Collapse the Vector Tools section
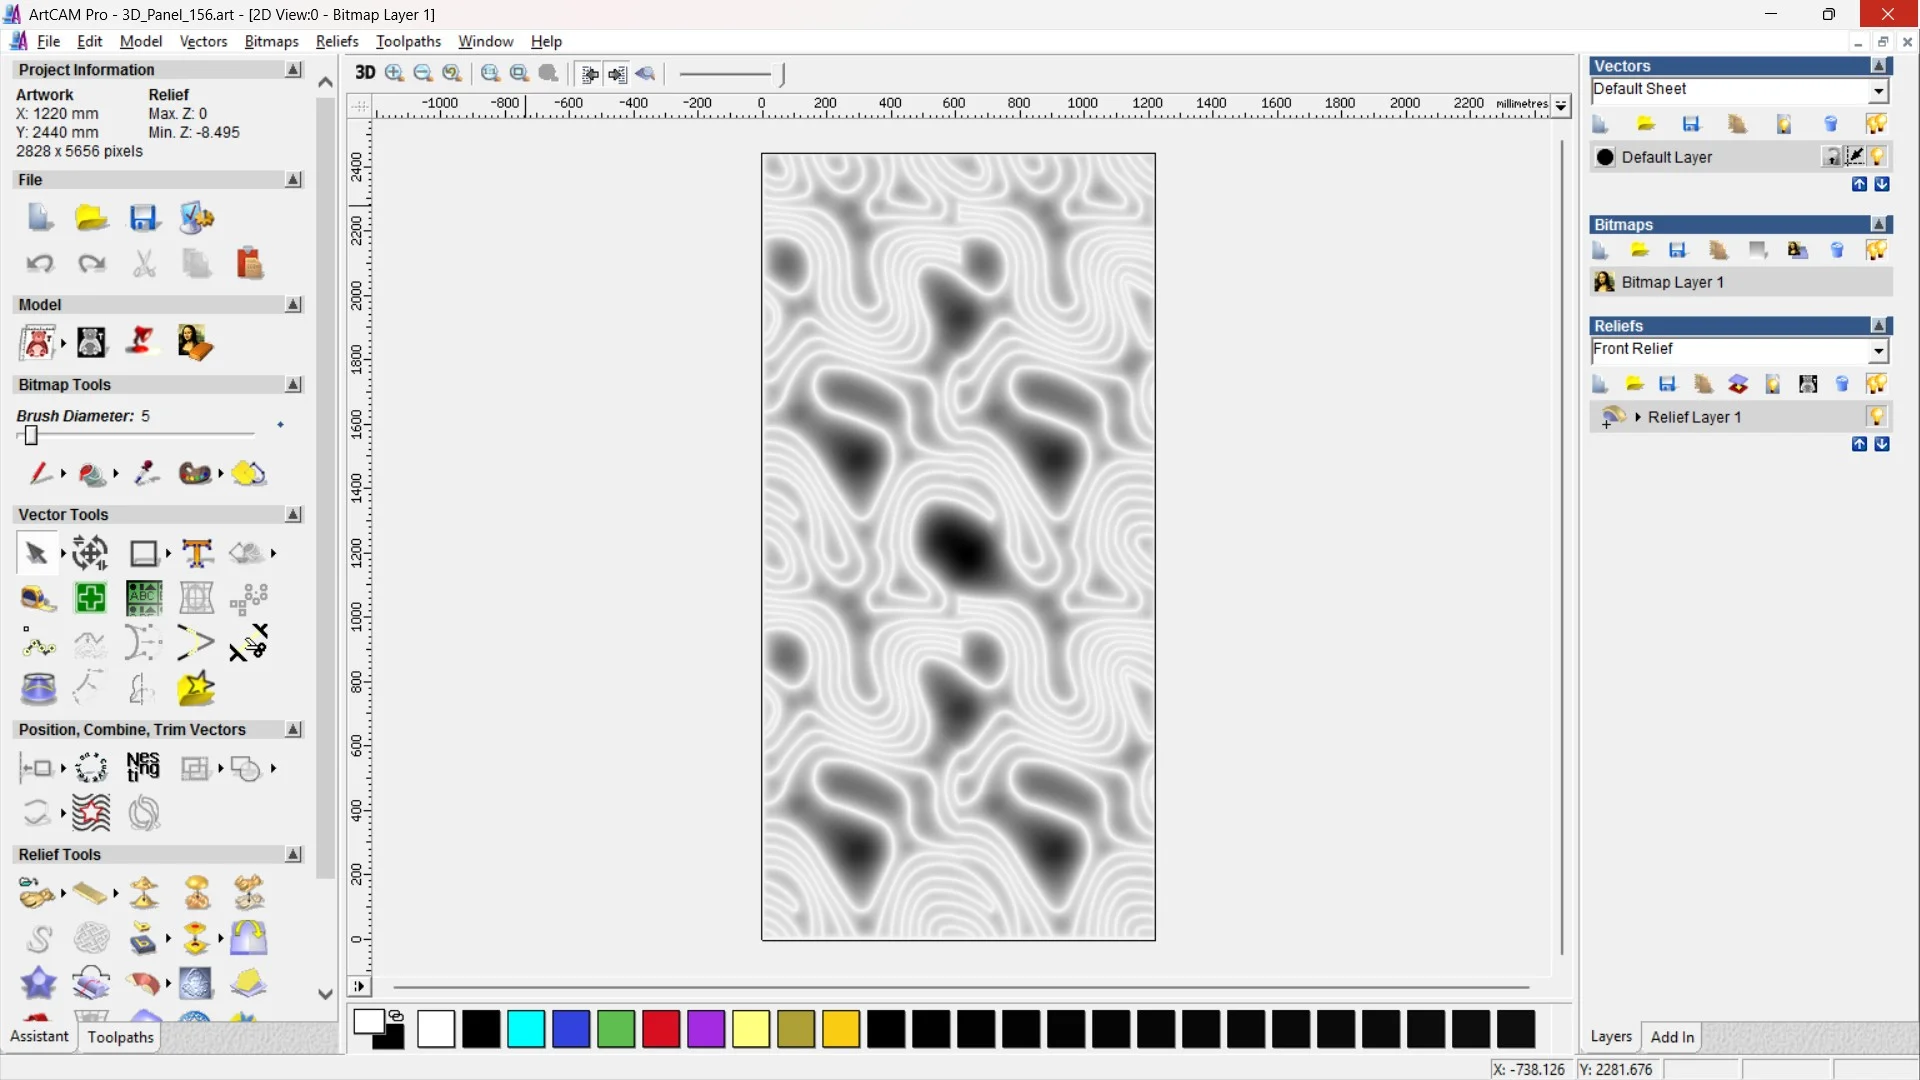Image resolution: width=1920 pixels, height=1080 pixels. [293, 514]
